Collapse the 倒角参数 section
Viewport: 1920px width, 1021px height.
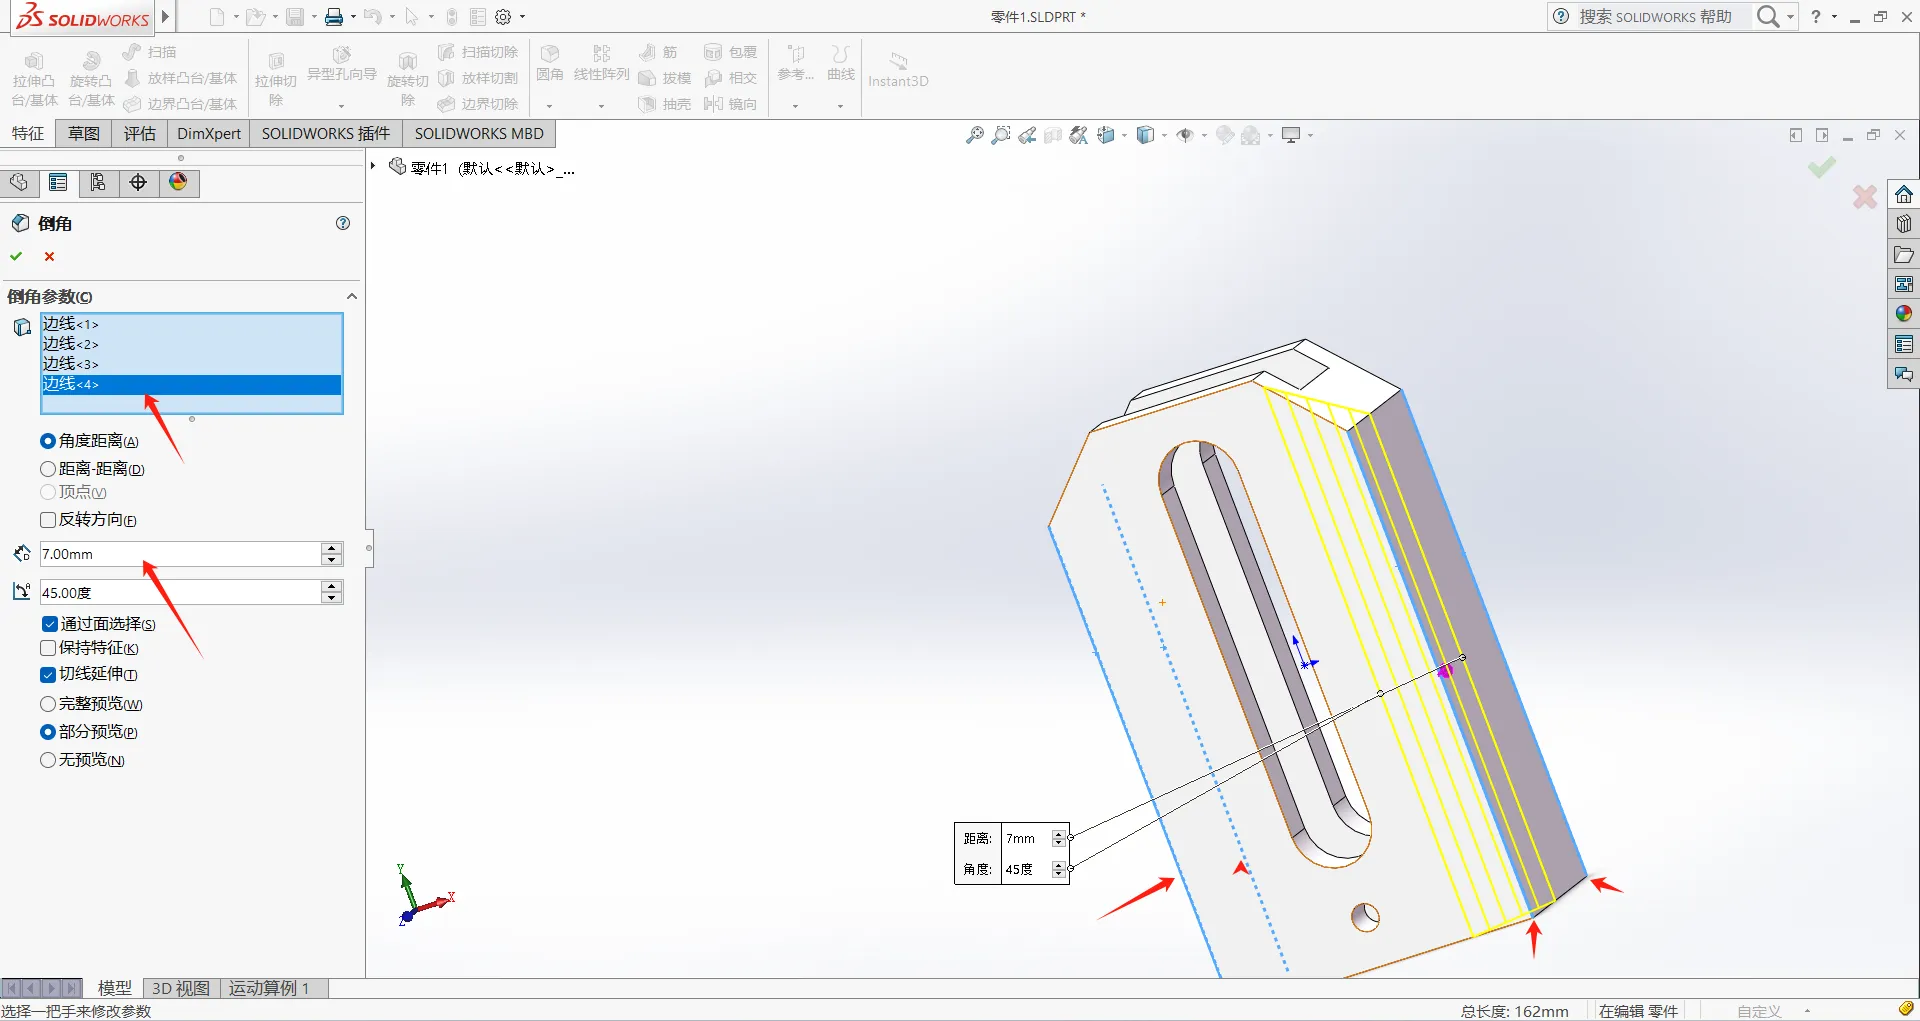[351, 296]
